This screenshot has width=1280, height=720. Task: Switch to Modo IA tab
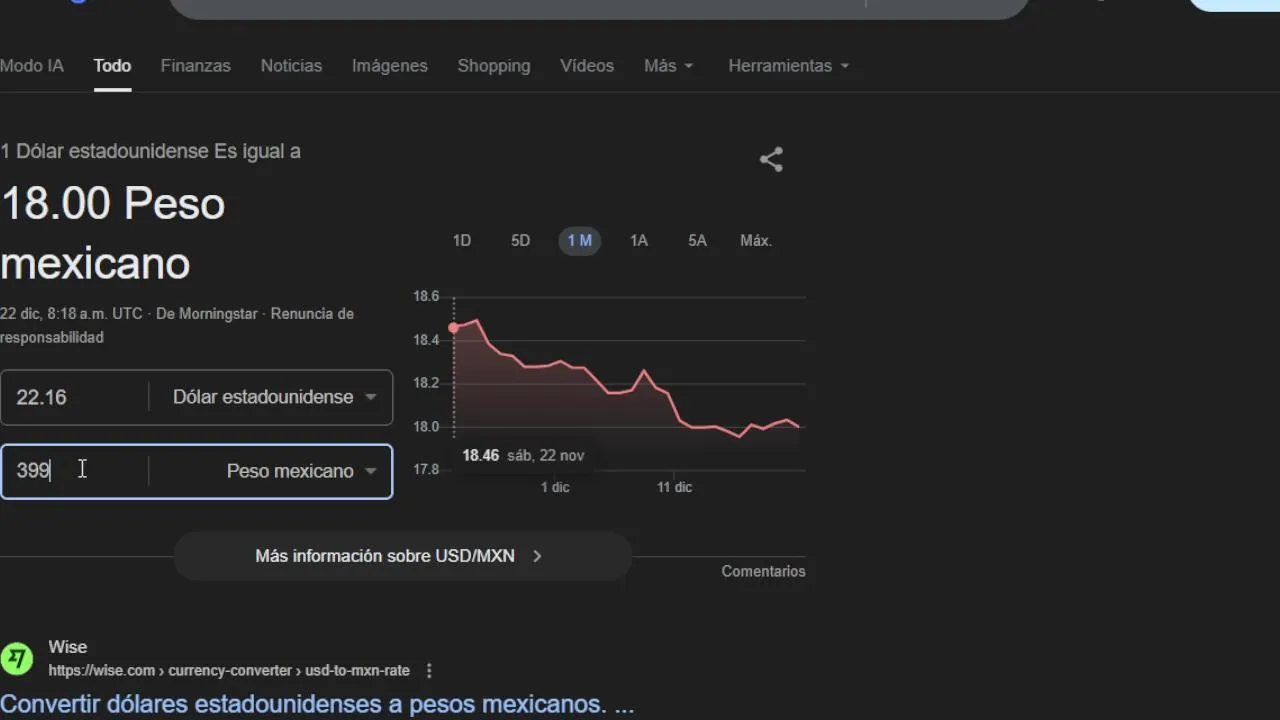tap(31, 66)
